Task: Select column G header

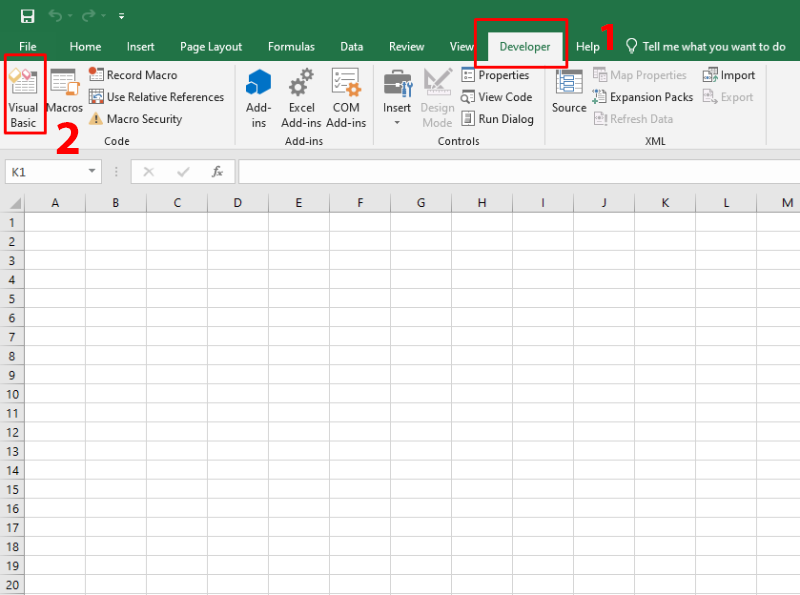Action: pos(421,203)
